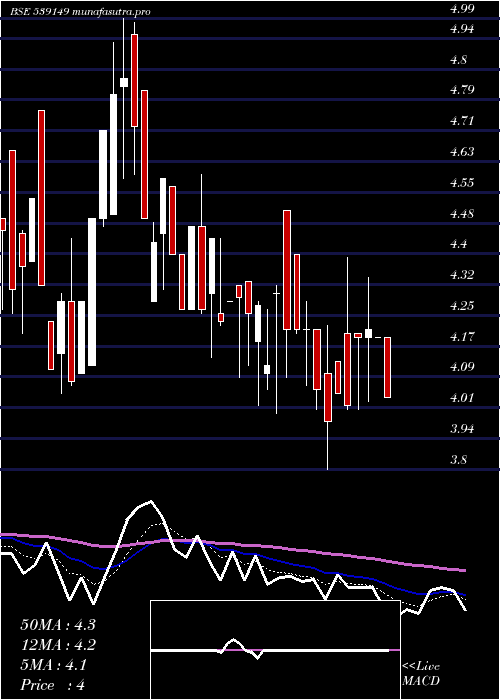This screenshot has width=500, height=700.
Task: Select the '12MA : 4.2' reading
Action: click(58, 645)
